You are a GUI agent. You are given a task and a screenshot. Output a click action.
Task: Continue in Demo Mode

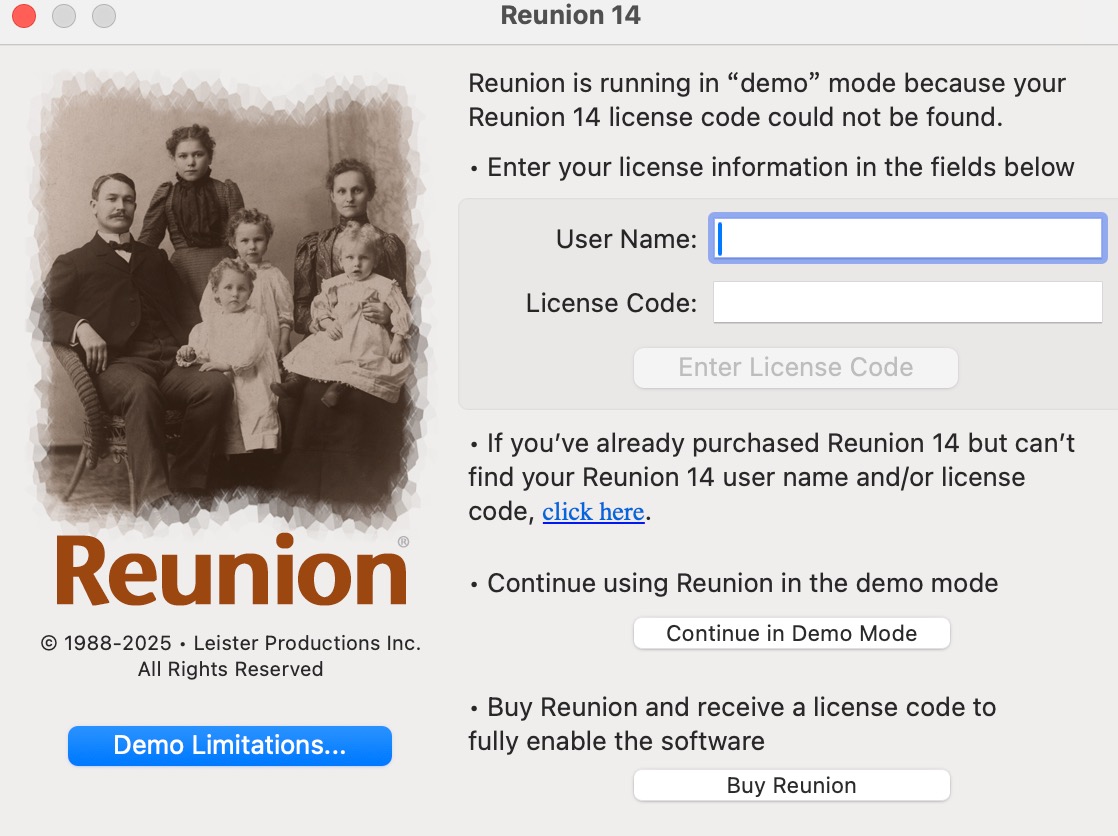[791, 633]
